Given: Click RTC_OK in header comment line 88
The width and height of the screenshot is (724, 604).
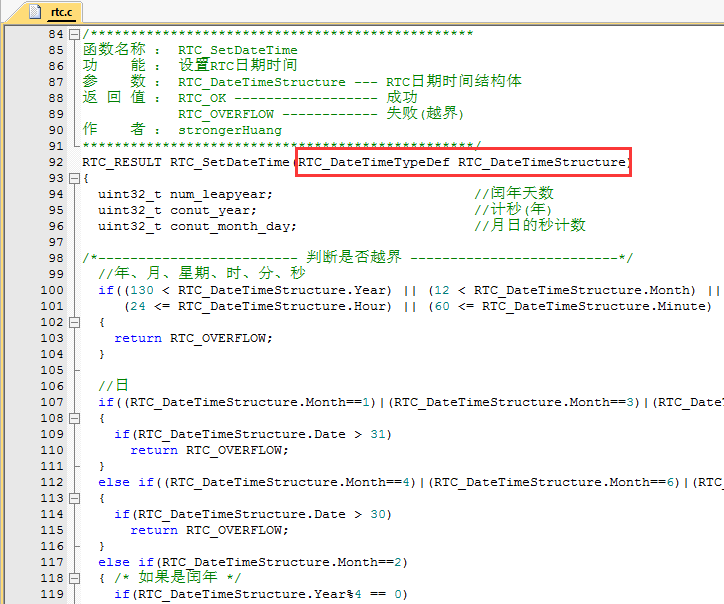Looking at the screenshot, I should pos(202,98).
